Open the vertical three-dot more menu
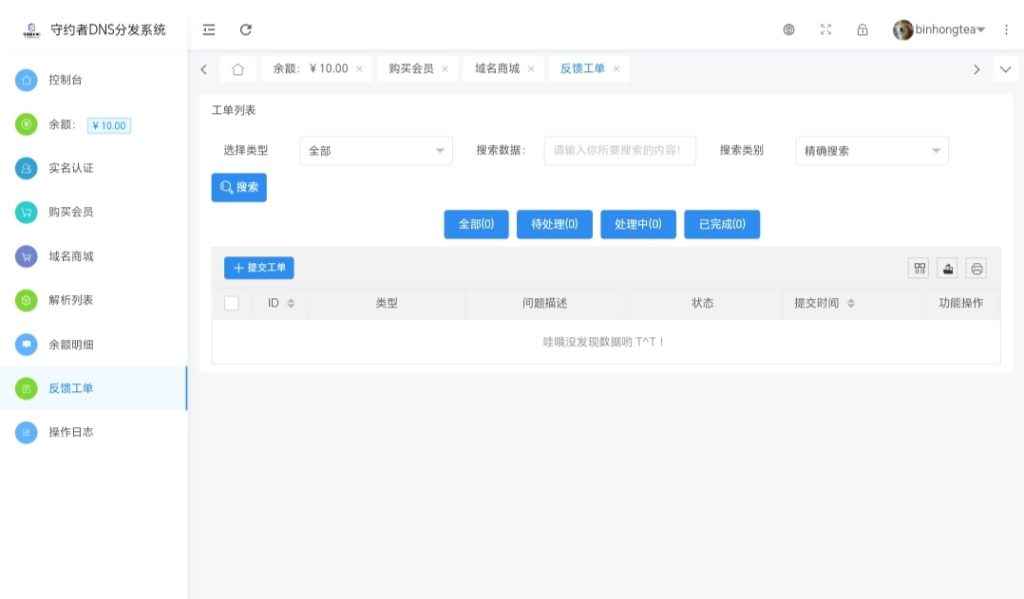The width and height of the screenshot is (1024, 599). click(x=1006, y=29)
